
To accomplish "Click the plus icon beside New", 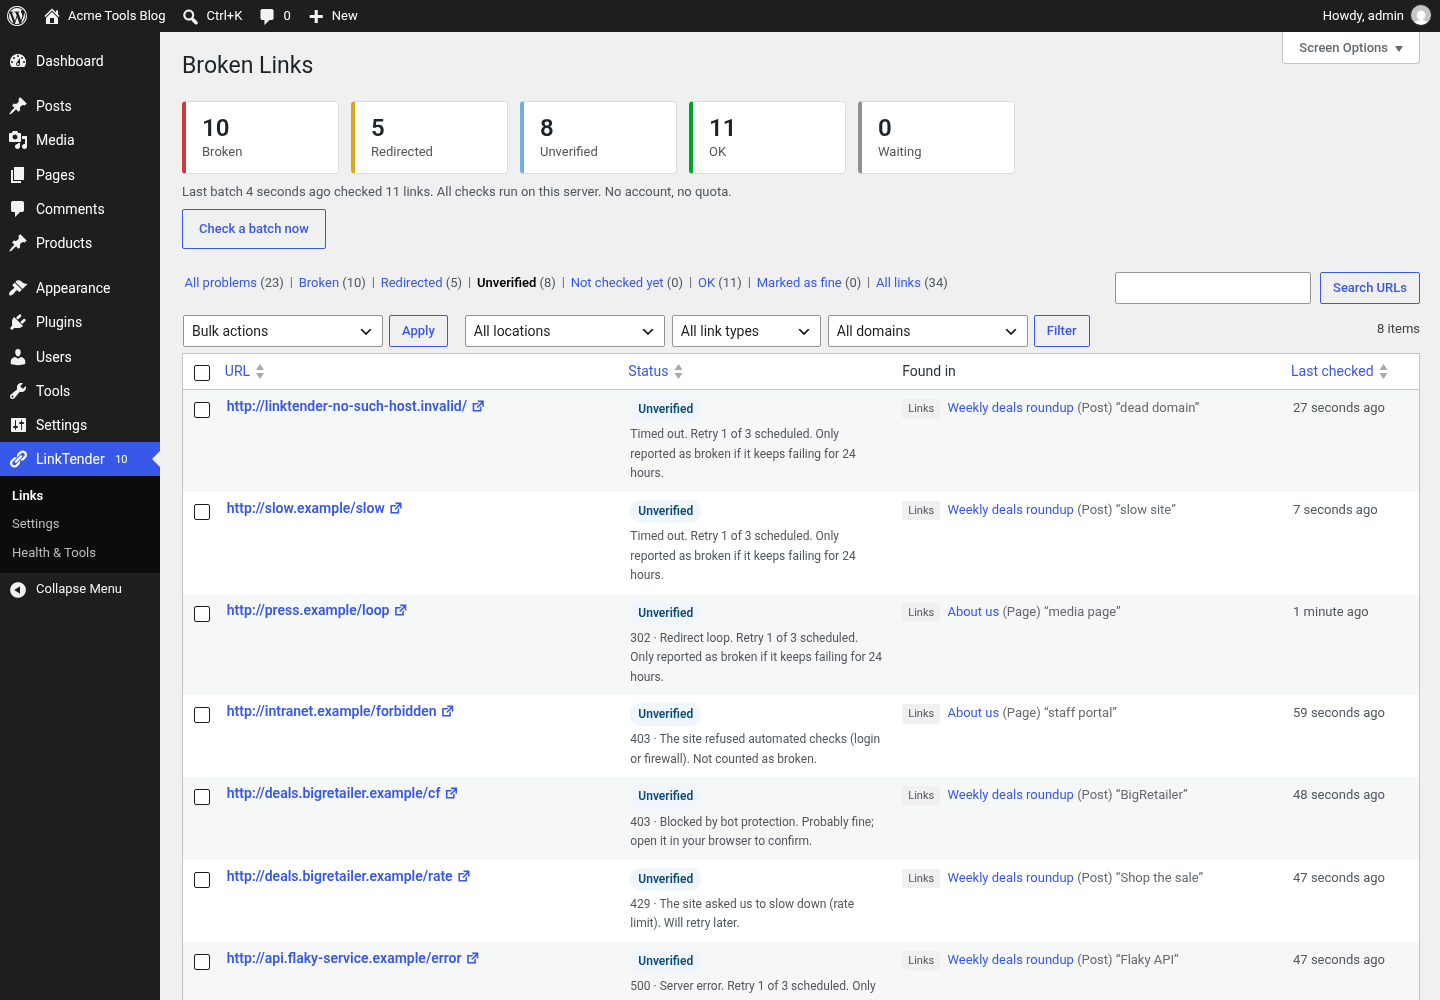I will tap(316, 16).
